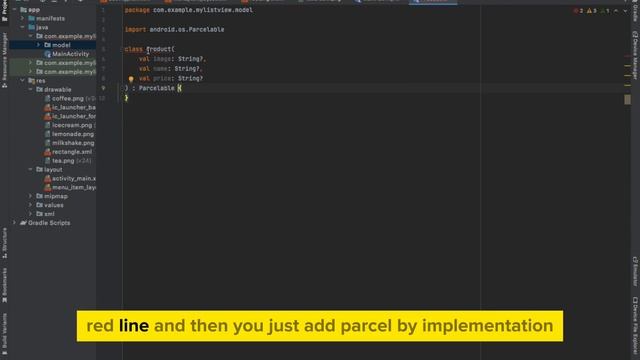Screen dimensions: 640x360
Task: Select the model package in the project tree
Action: coord(61,45)
